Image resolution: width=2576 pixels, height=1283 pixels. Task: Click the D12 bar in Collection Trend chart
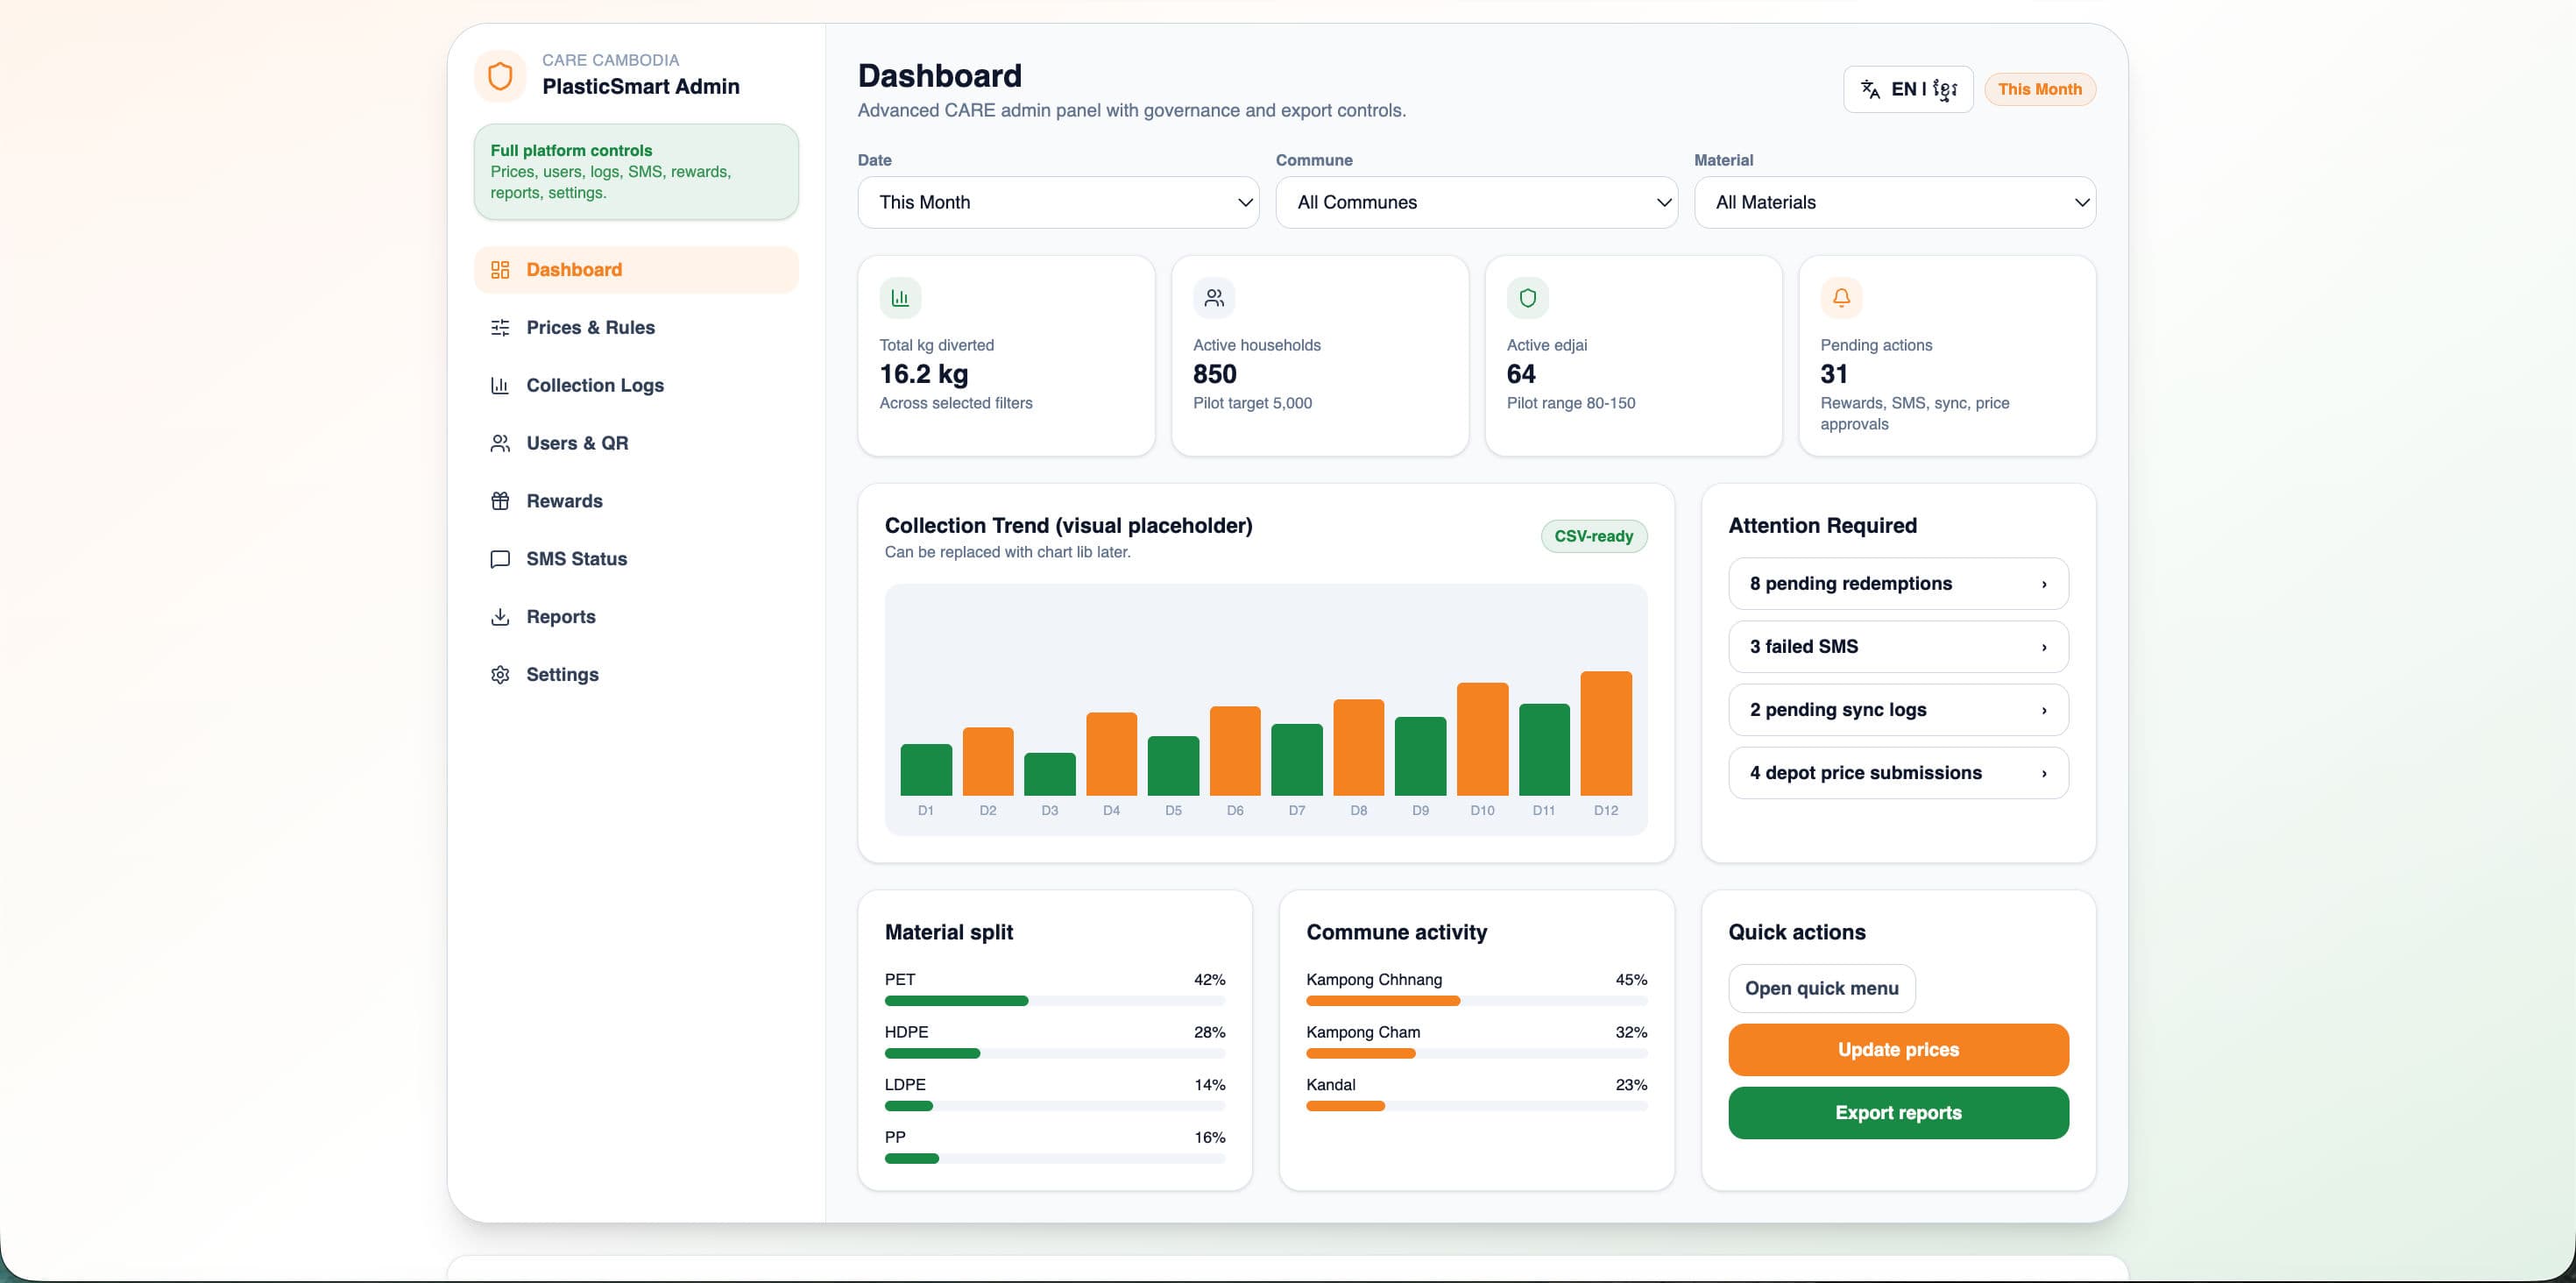tap(1606, 734)
